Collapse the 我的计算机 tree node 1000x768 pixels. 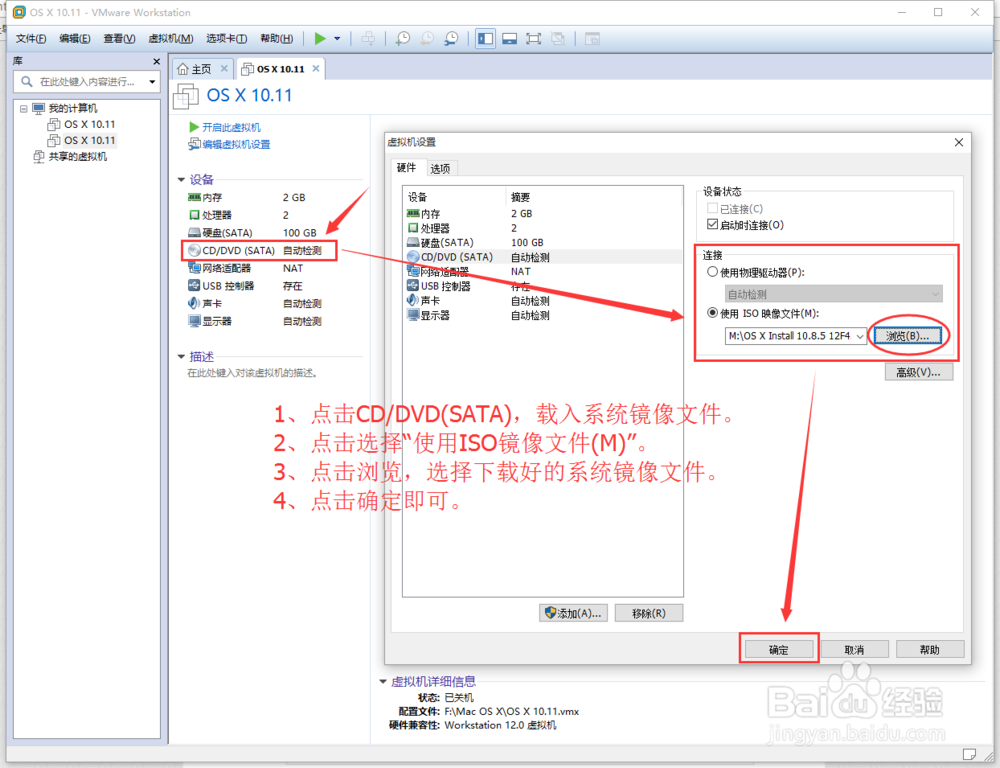pos(24,108)
